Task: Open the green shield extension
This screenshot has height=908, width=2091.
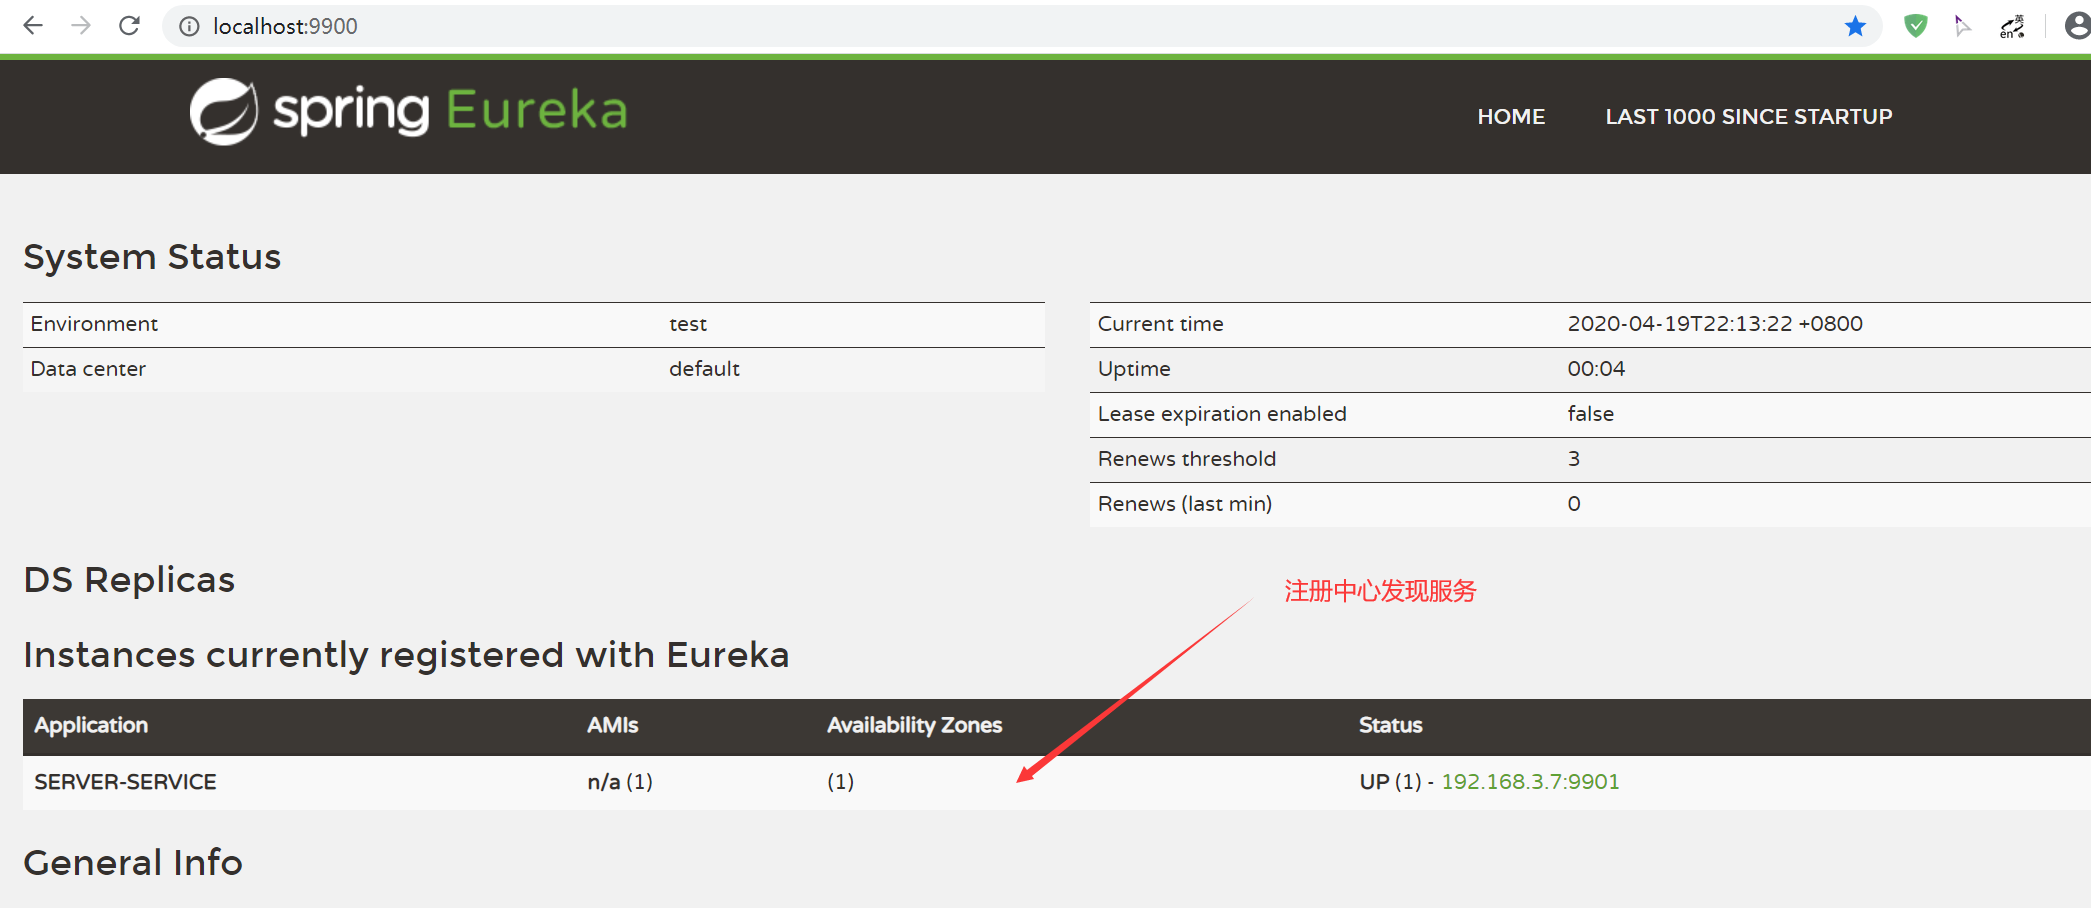Action: [1915, 26]
